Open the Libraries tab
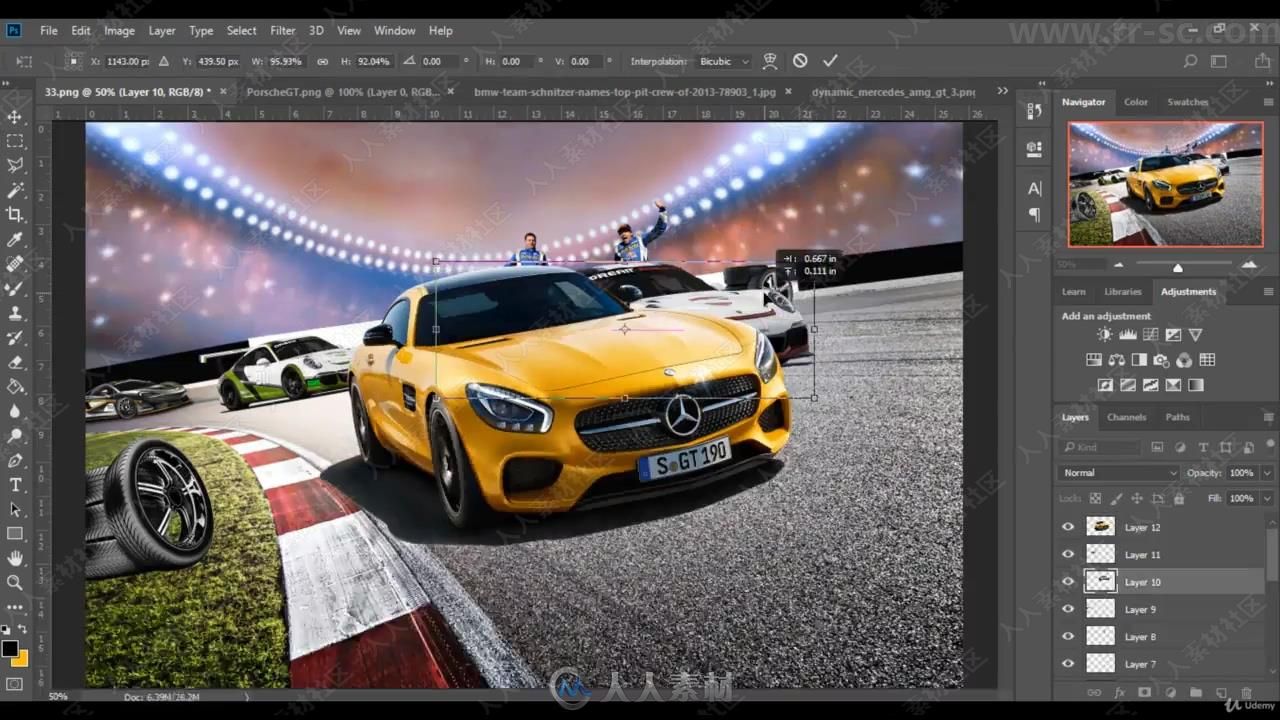1280x720 pixels. coord(1122,292)
